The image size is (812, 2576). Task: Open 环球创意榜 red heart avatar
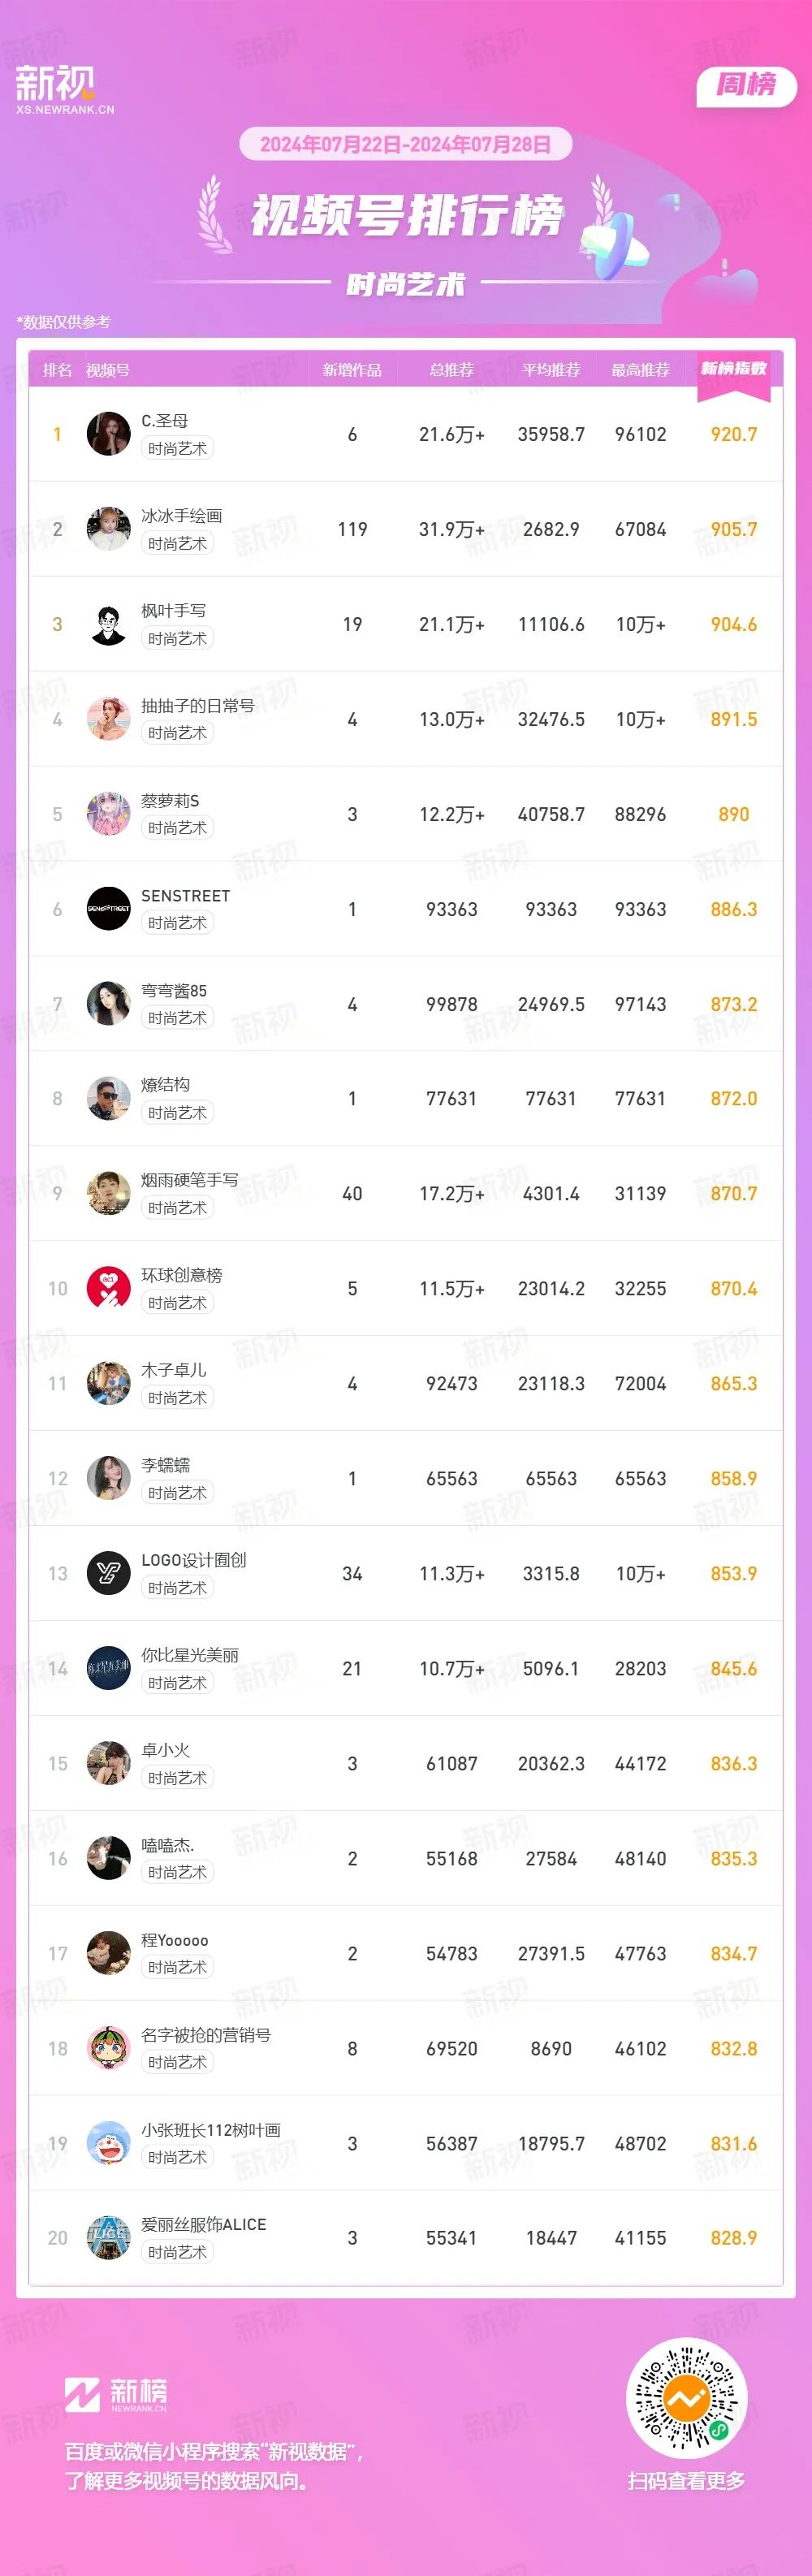coord(108,1288)
